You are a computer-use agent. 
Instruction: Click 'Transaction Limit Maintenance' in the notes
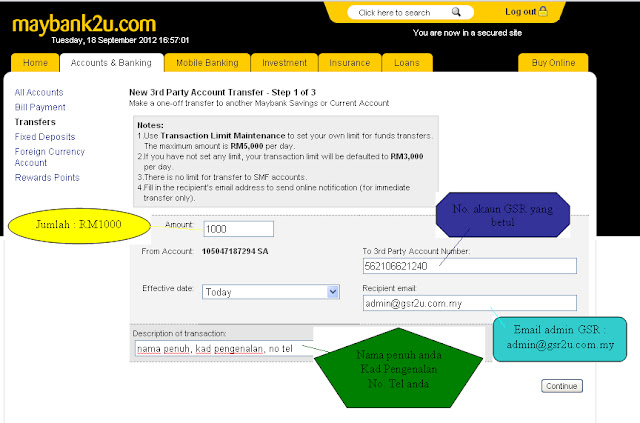pos(222,136)
